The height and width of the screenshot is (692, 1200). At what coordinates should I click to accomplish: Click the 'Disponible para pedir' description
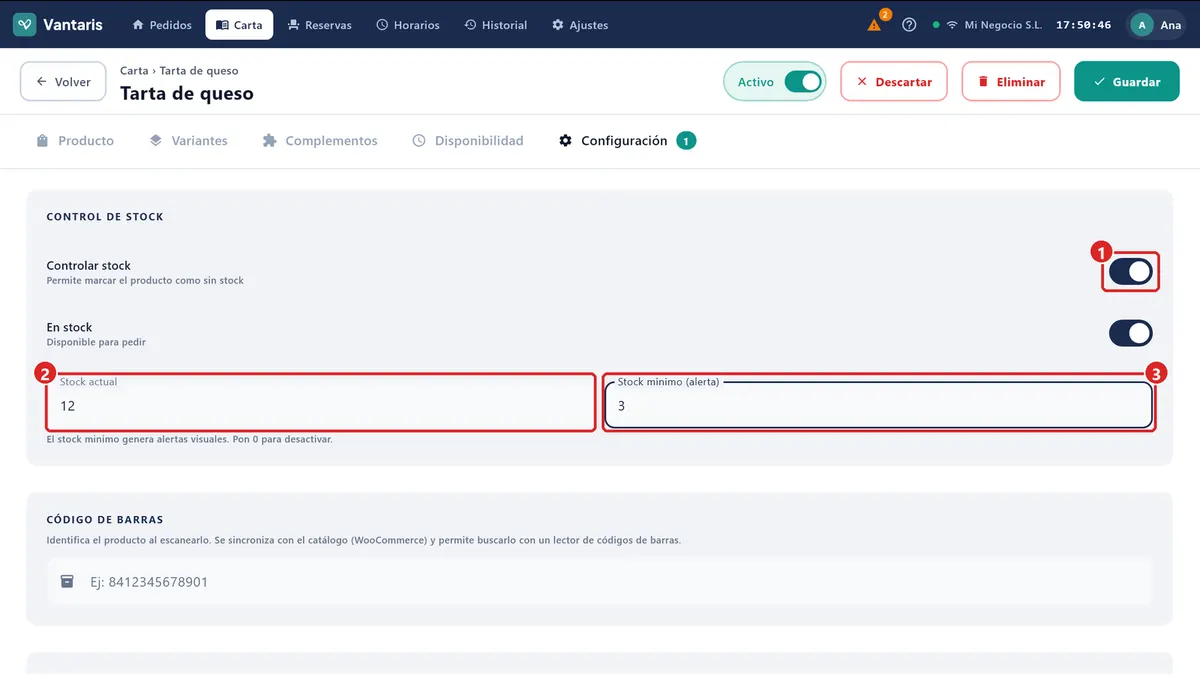tap(96, 342)
